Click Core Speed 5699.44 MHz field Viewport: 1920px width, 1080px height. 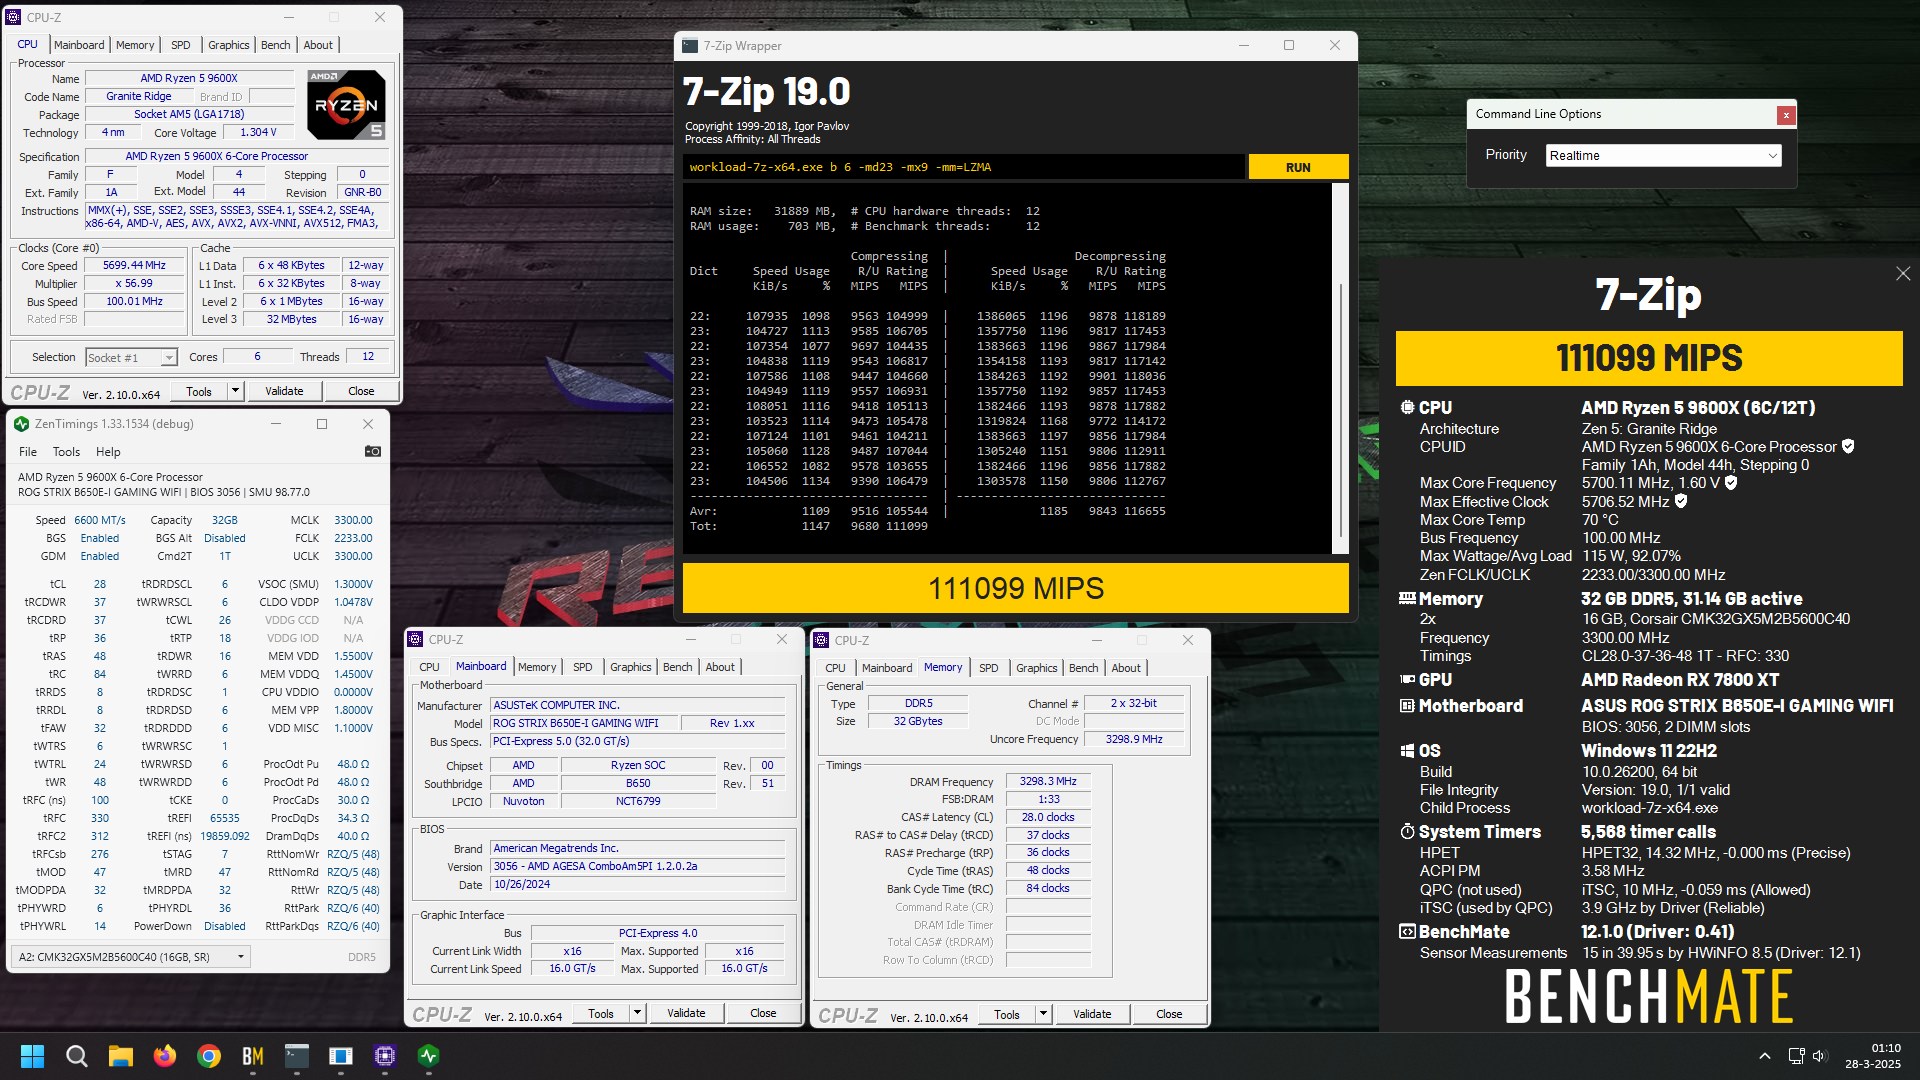[134, 266]
